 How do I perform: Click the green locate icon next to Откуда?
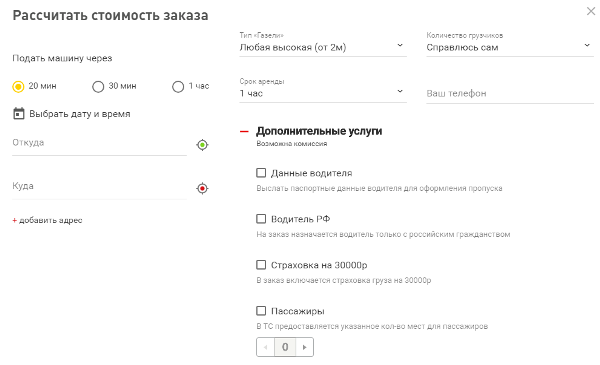[202, 145]
